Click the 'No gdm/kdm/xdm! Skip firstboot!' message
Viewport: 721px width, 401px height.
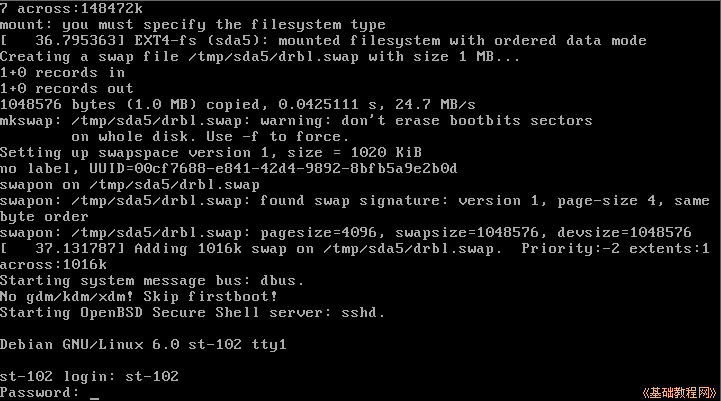(x=139, y=297)
